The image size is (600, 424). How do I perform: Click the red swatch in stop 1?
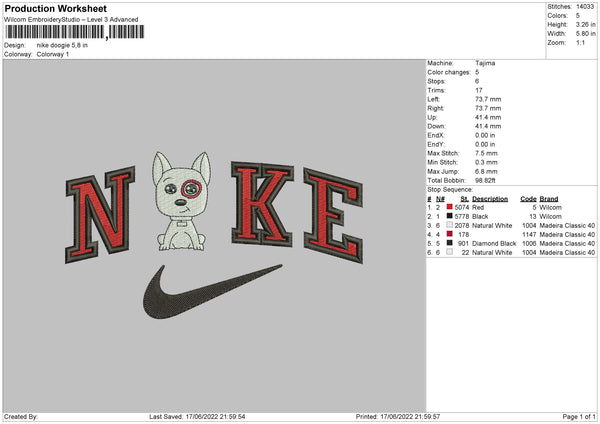click(450, 207)
